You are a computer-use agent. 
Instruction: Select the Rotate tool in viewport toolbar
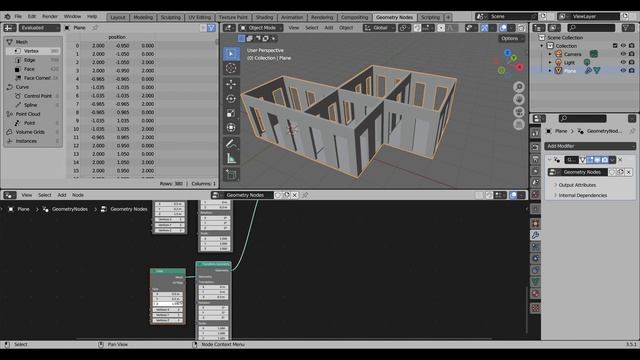coord(231,99)
